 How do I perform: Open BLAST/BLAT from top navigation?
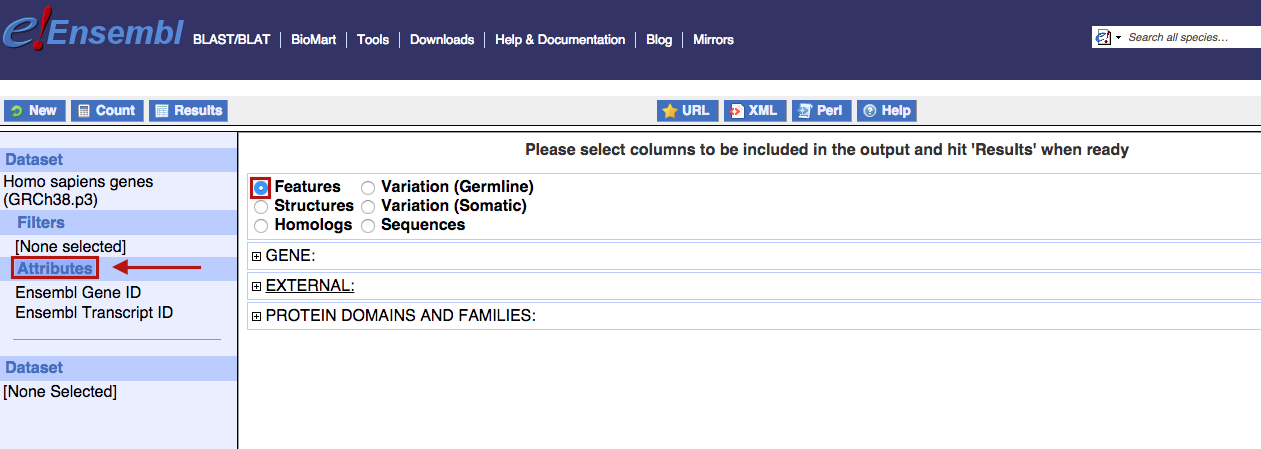tap(231, 40)
